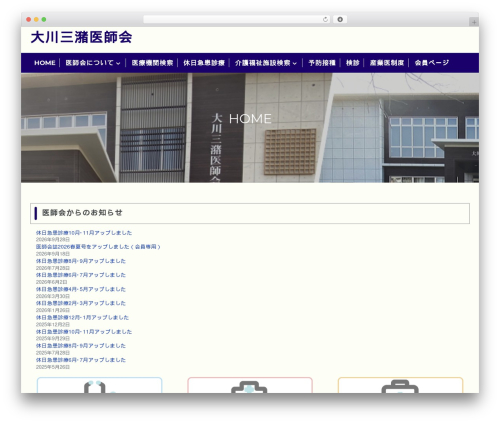Reload the page with the refresh icon
The image size is (500, 423).
(325, 20)
